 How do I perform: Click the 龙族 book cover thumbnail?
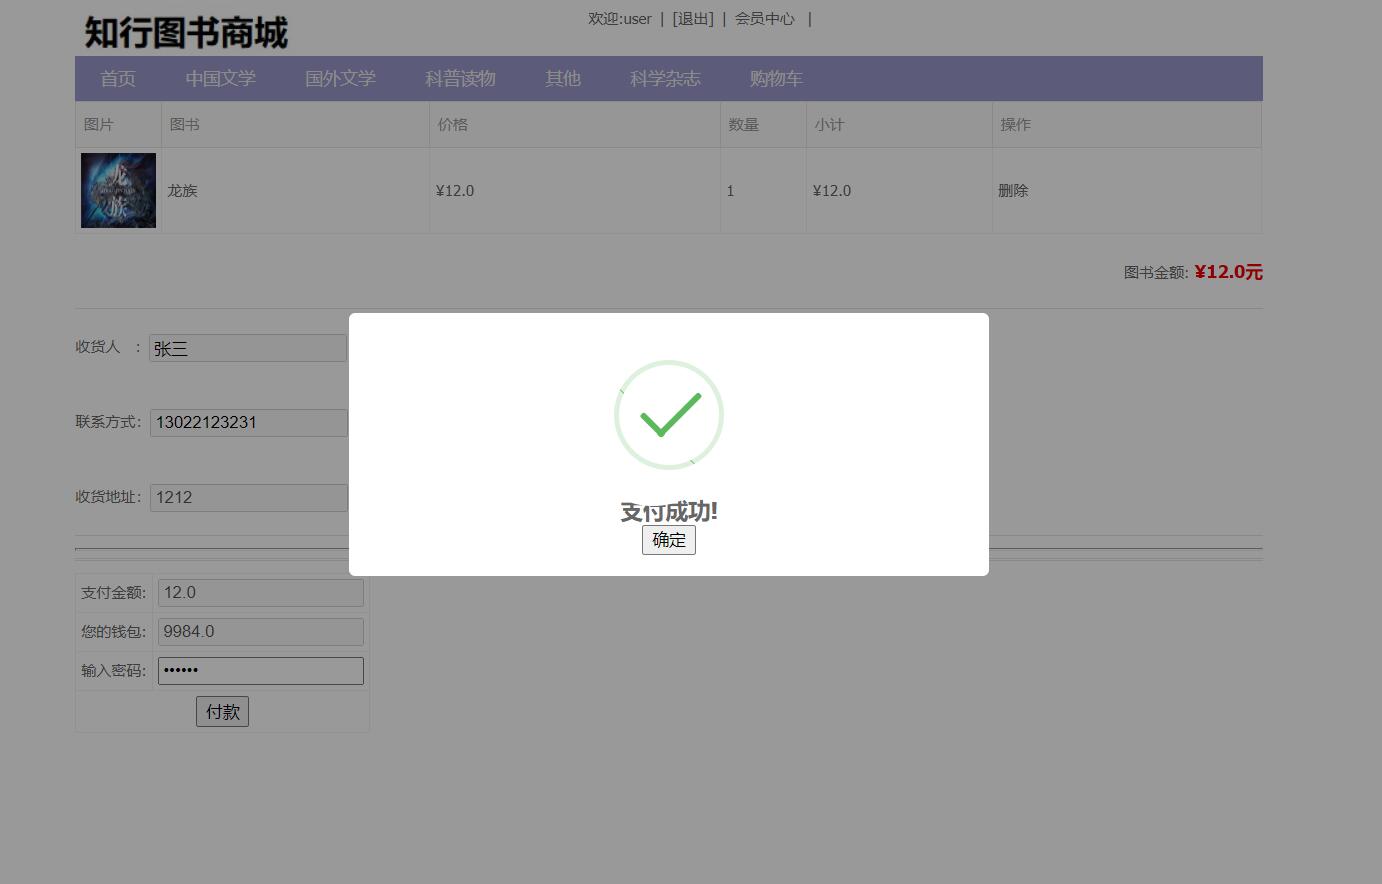(x=118, y=190)
